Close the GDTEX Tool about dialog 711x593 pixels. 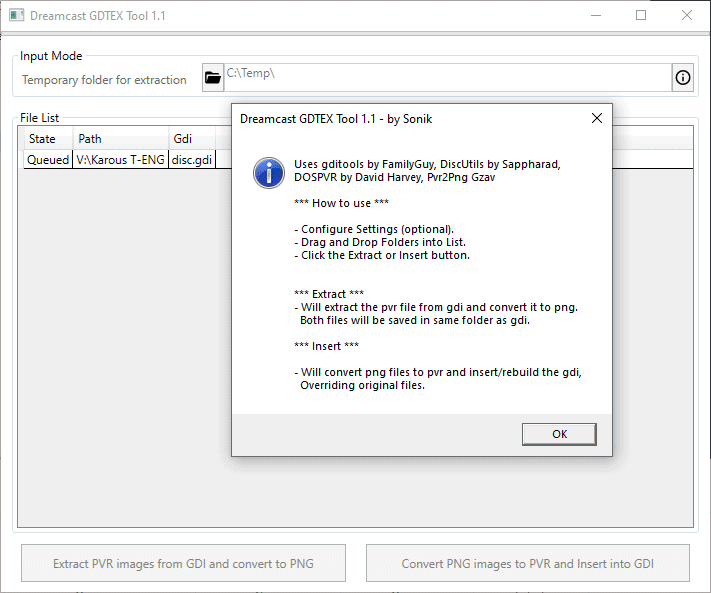[597, 118]
